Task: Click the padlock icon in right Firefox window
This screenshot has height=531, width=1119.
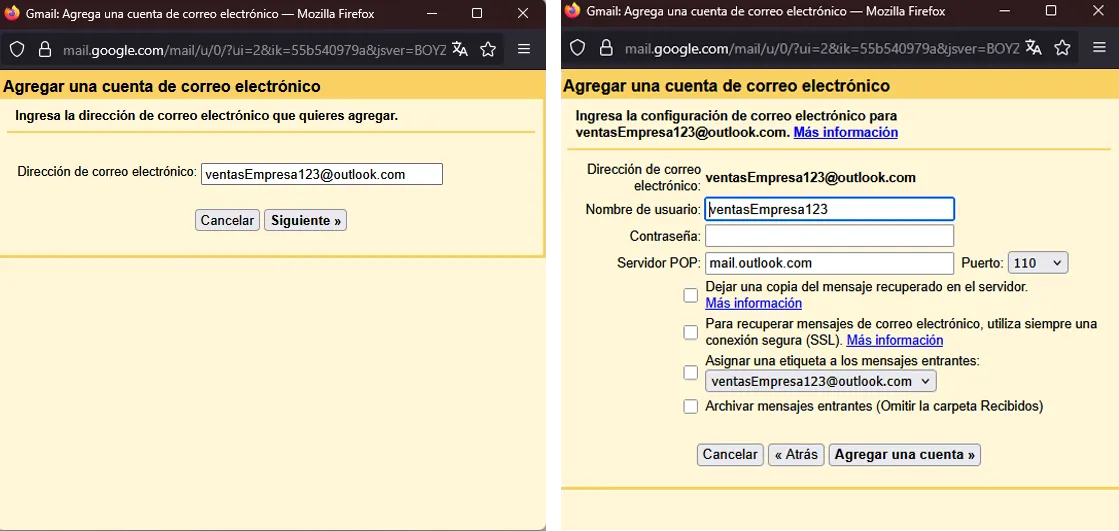Action: (606, 47)
